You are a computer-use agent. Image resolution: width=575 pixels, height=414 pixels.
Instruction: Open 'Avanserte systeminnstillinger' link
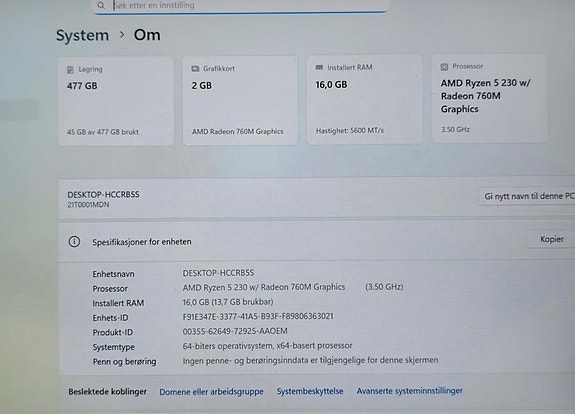pos(409,391)
